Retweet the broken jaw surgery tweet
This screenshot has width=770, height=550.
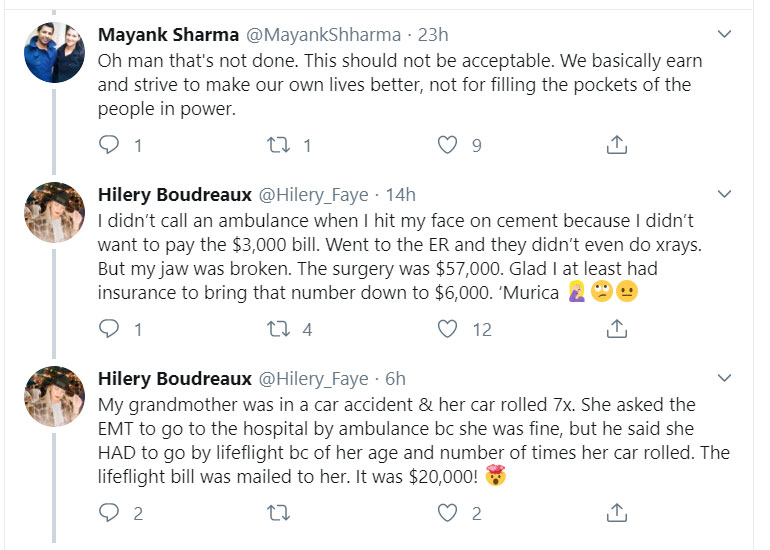pyautogui.click(x=280, y=329)
